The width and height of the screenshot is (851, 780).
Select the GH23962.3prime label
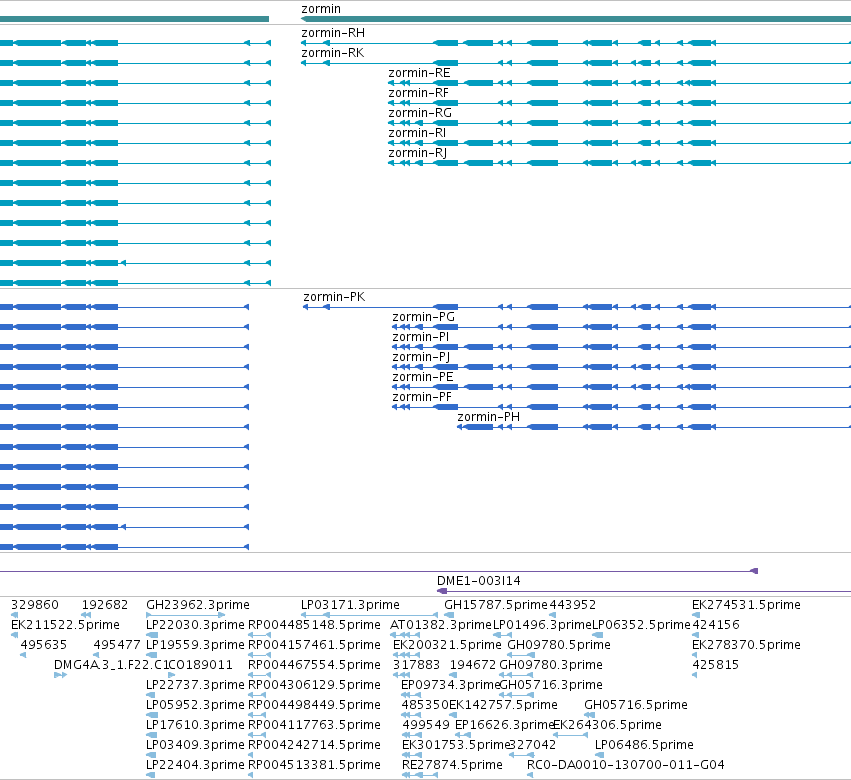[198, 605]
